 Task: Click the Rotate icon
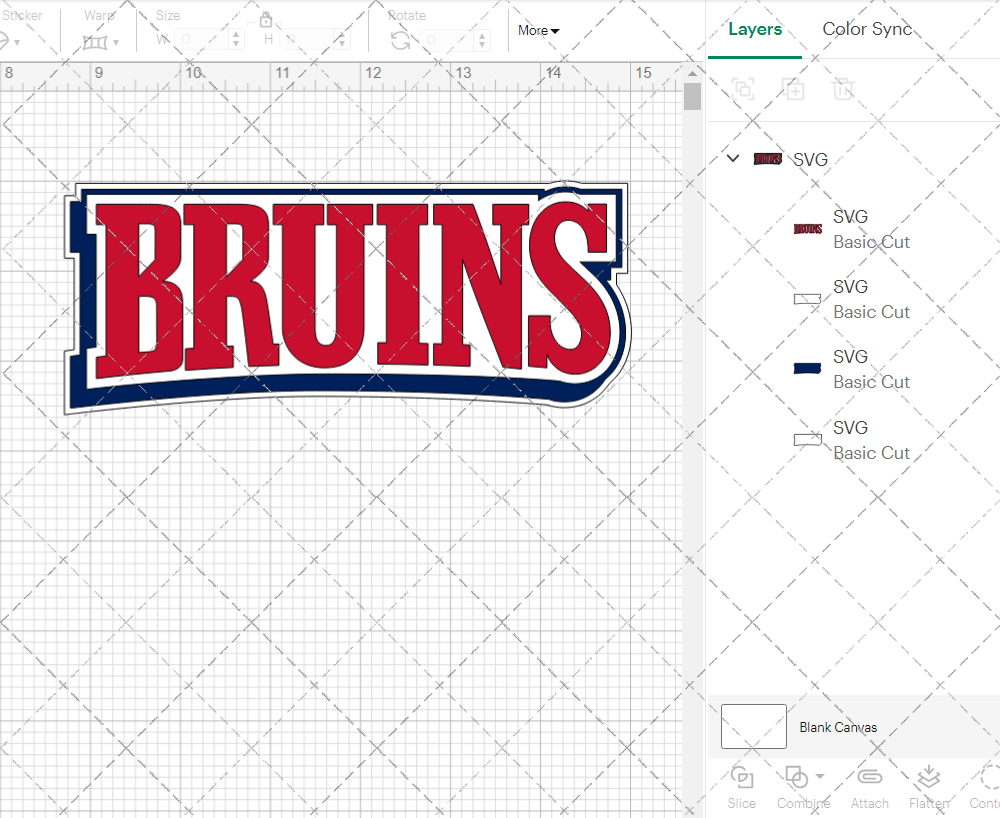400,41
